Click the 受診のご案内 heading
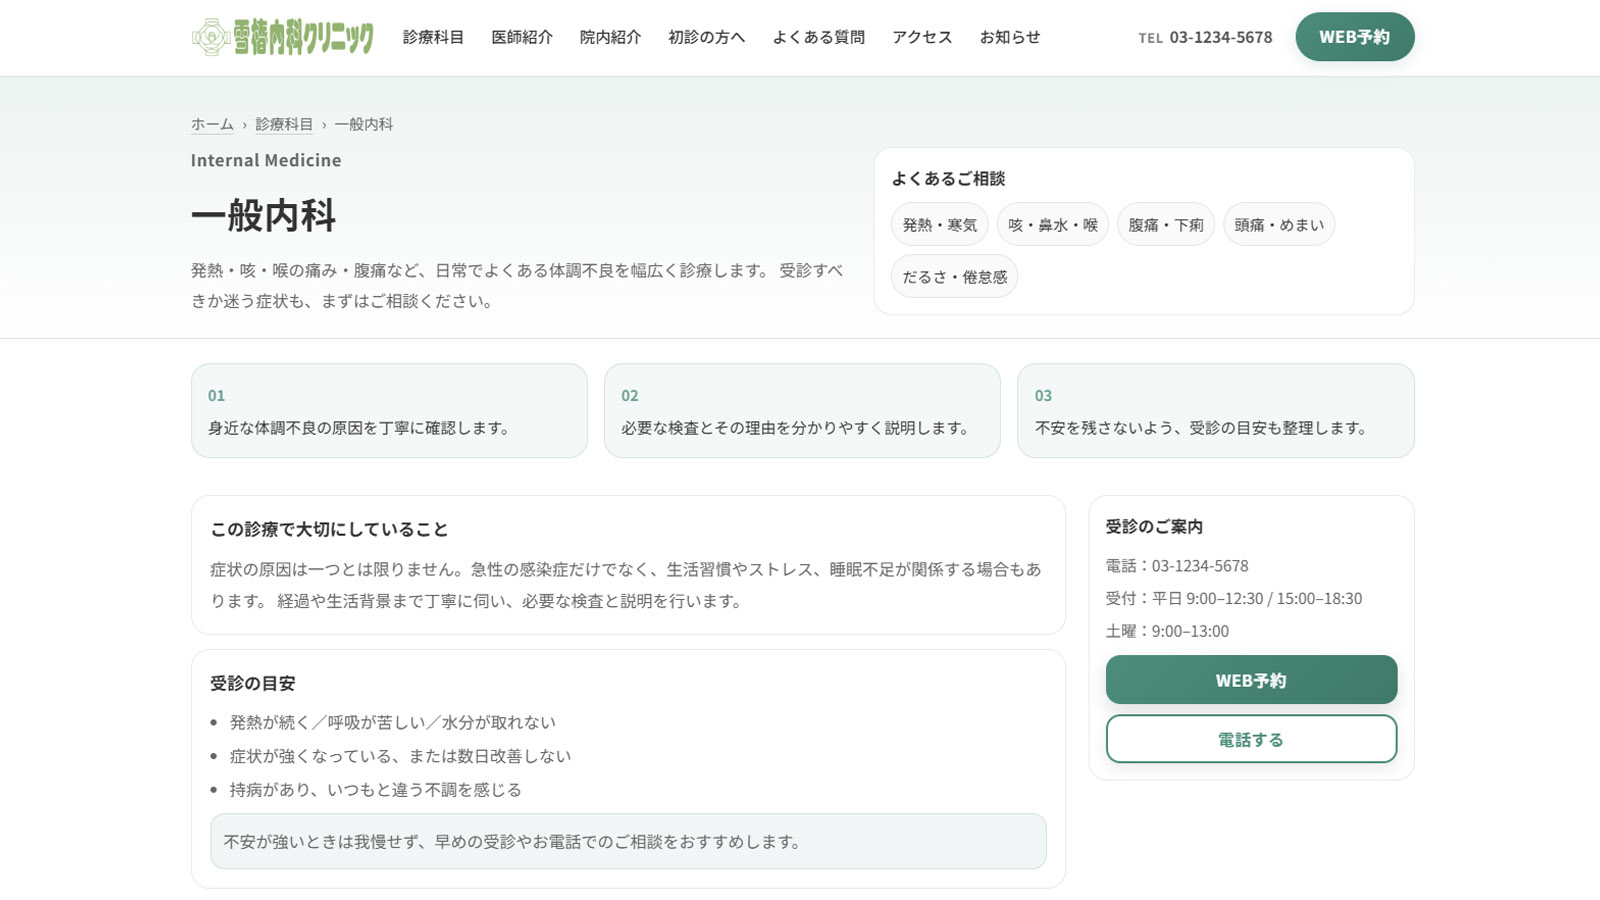 1154,527
